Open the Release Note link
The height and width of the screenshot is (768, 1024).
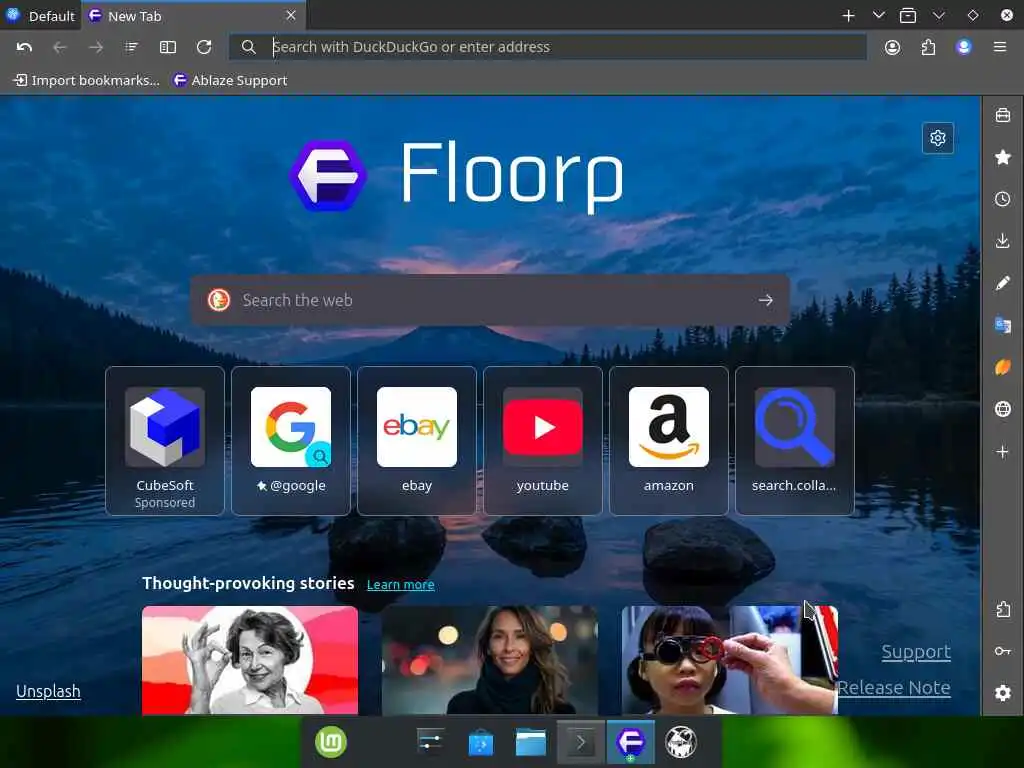tap(894, 688)
